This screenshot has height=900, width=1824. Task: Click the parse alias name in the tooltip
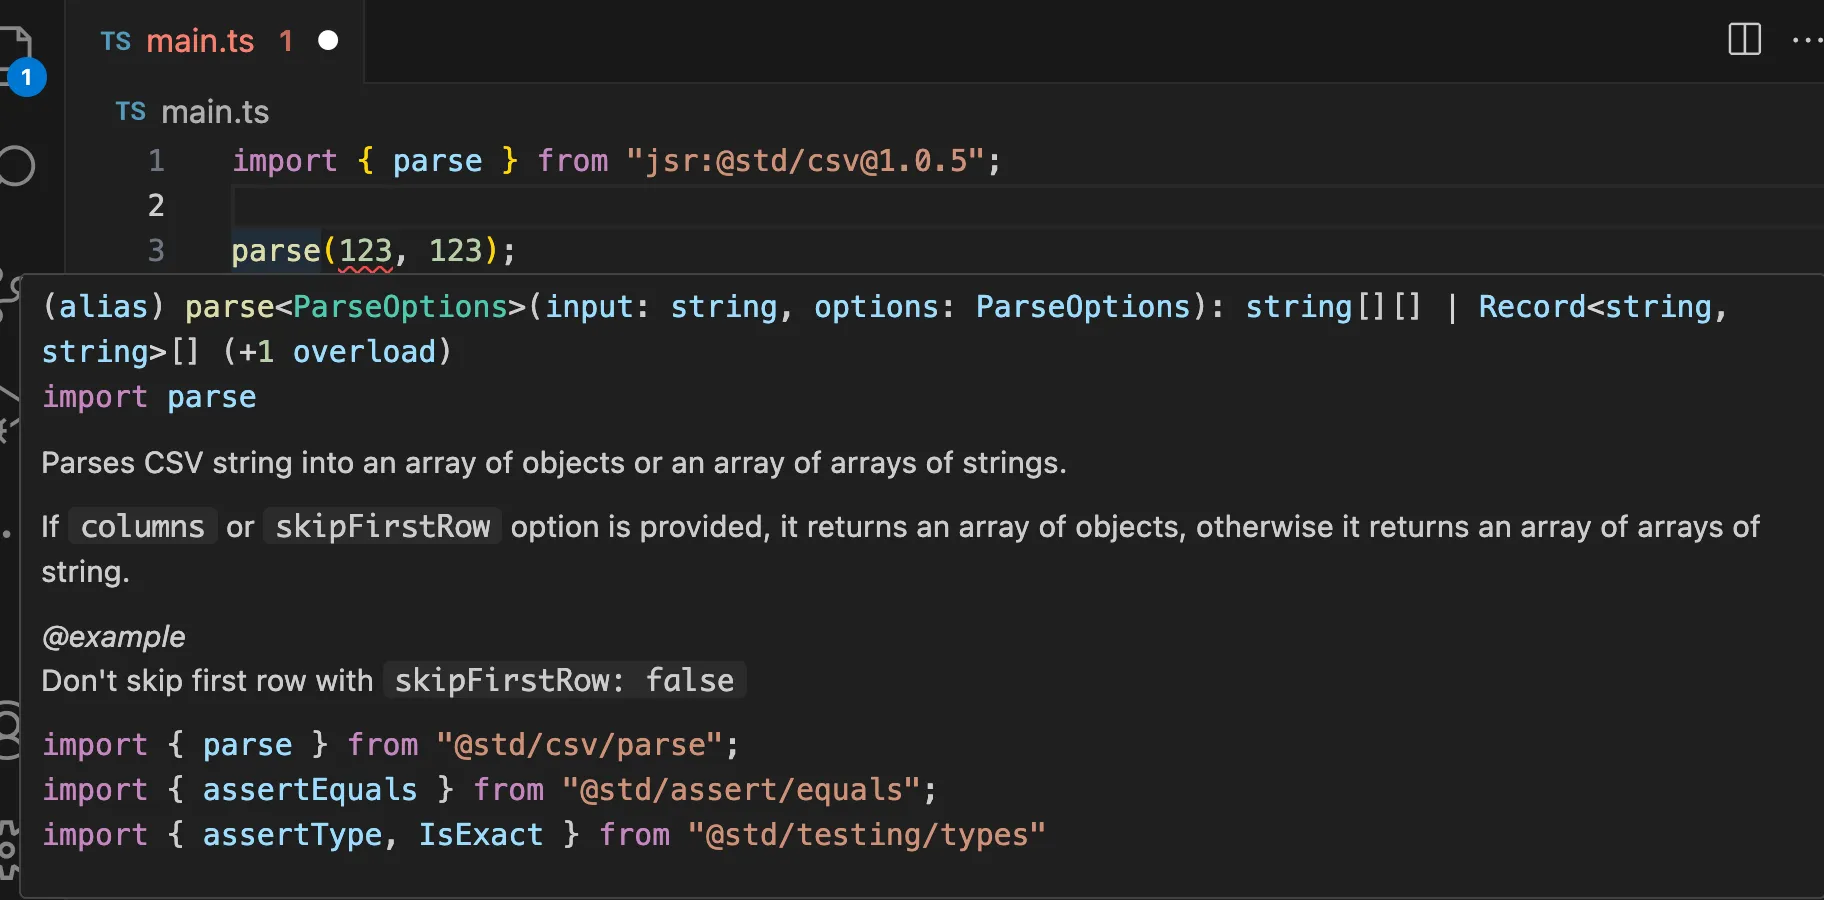click(x=229, y=307)
